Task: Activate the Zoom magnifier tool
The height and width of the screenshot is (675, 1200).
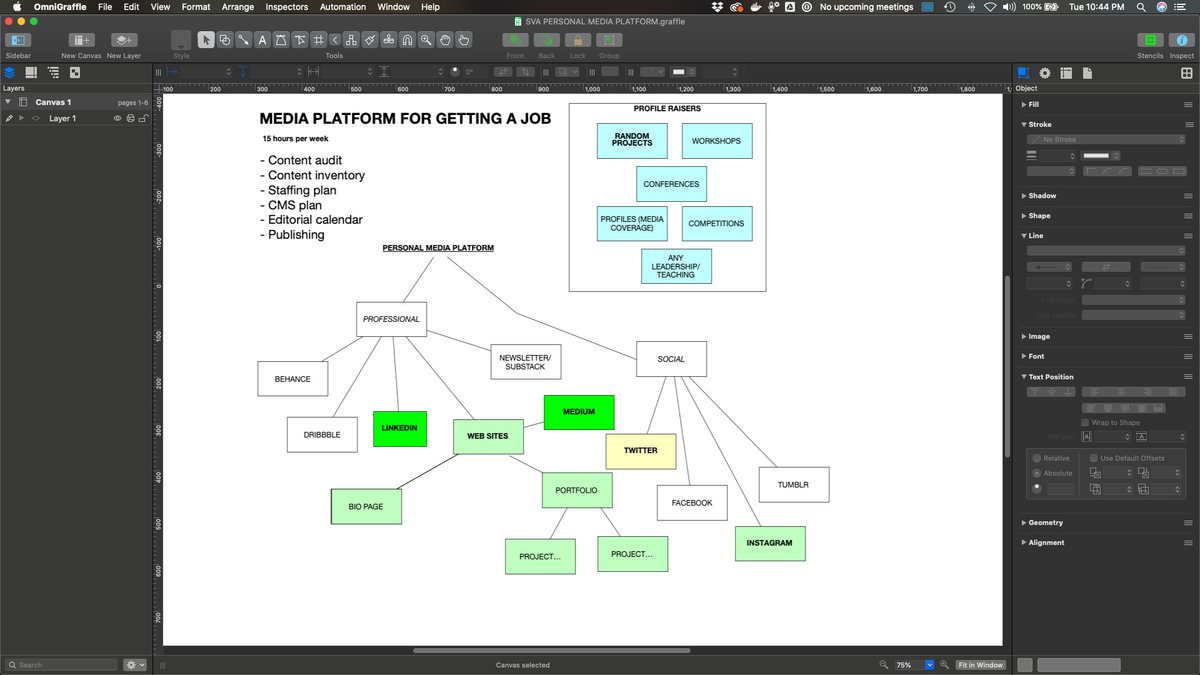Action: tap(427, 40)
